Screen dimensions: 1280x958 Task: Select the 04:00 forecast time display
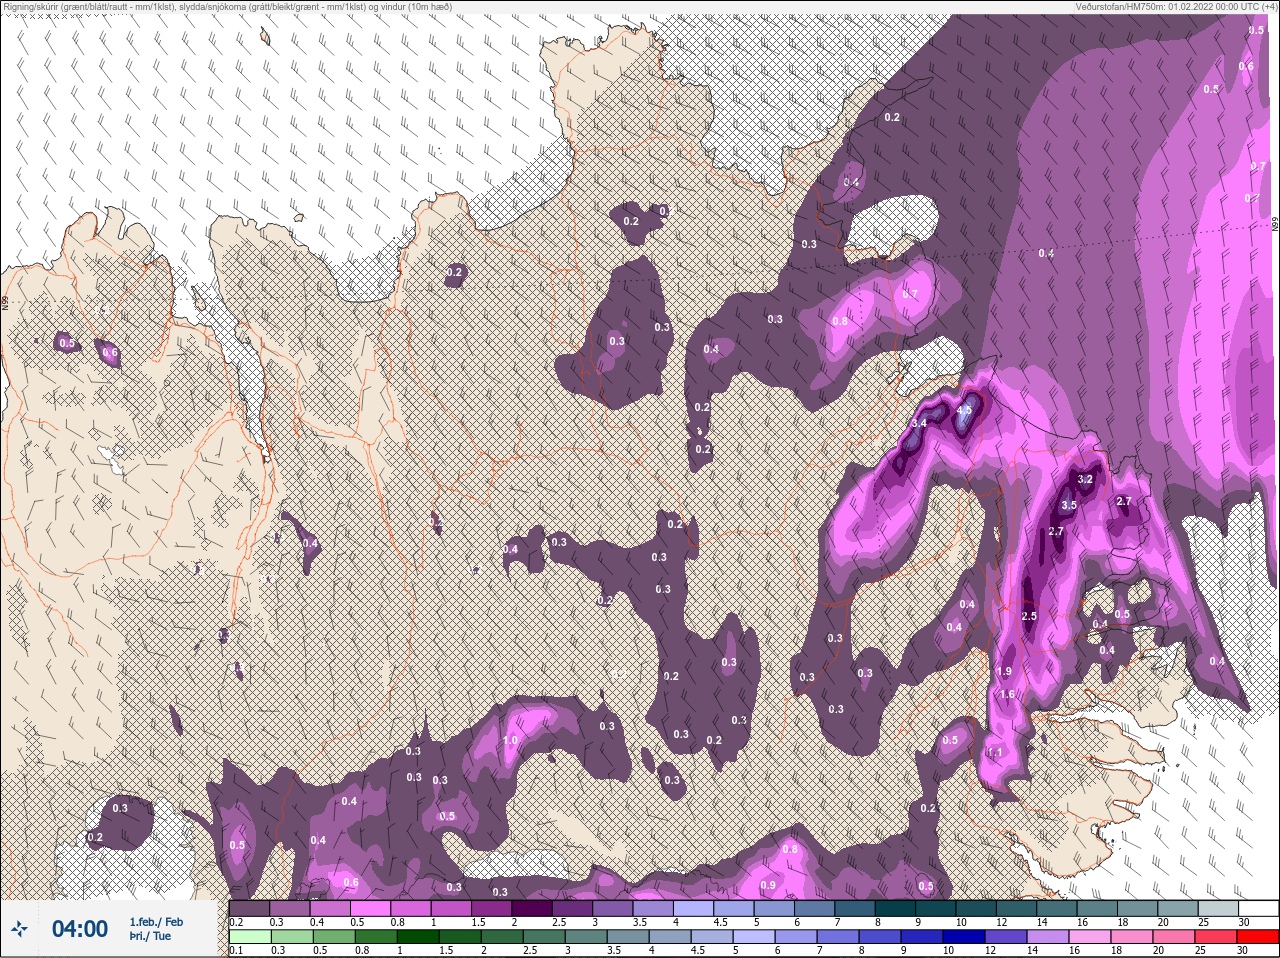(x=80, y=929)
